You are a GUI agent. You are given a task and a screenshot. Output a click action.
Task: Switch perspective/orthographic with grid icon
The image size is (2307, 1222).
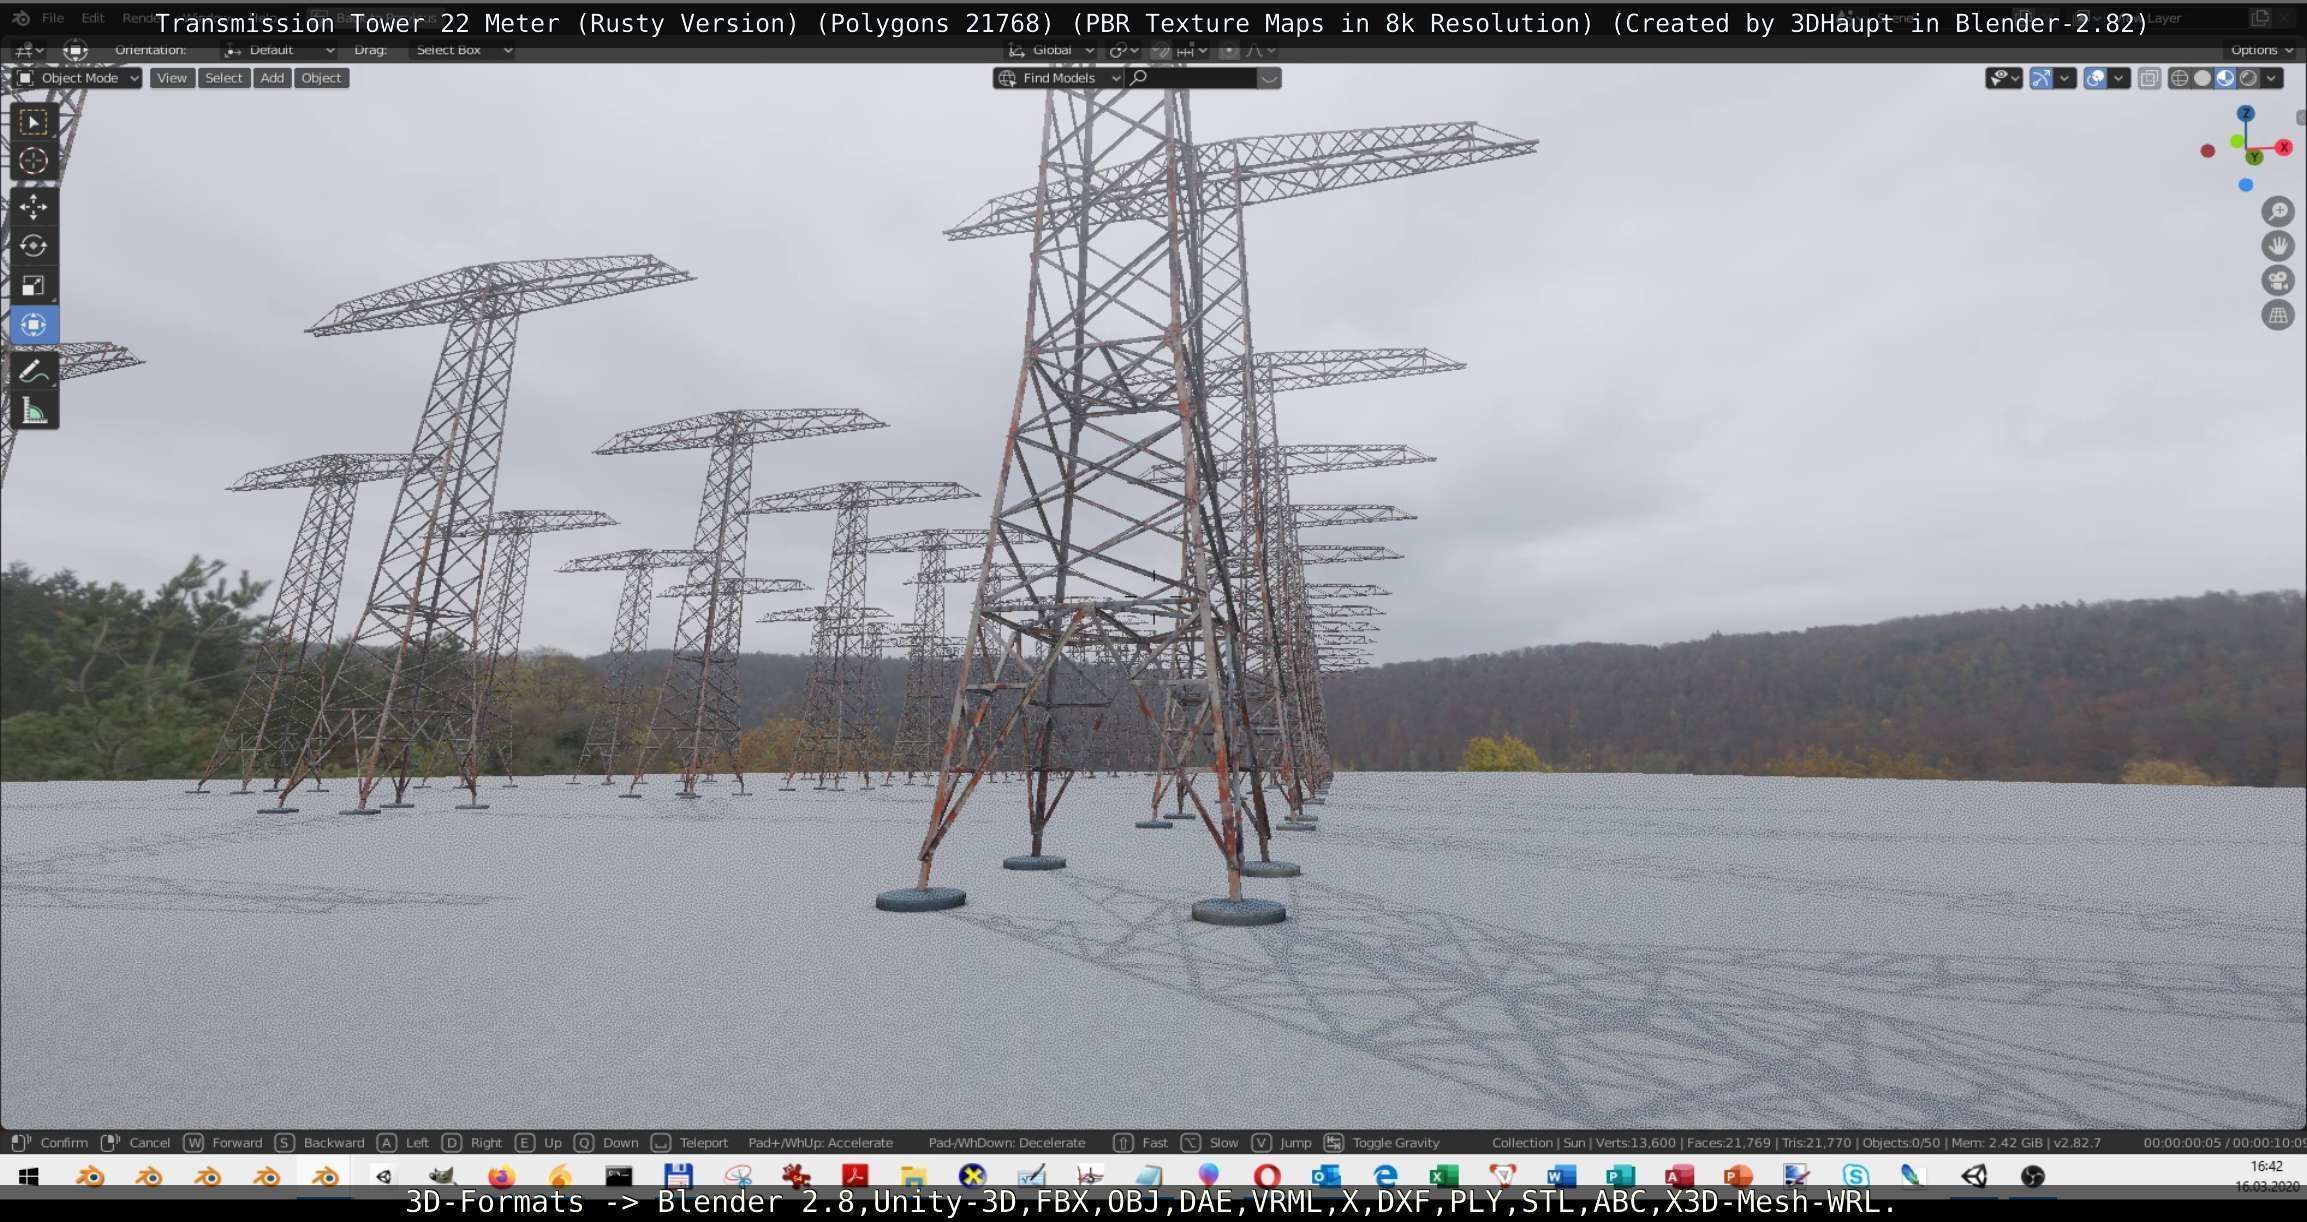2277,316
